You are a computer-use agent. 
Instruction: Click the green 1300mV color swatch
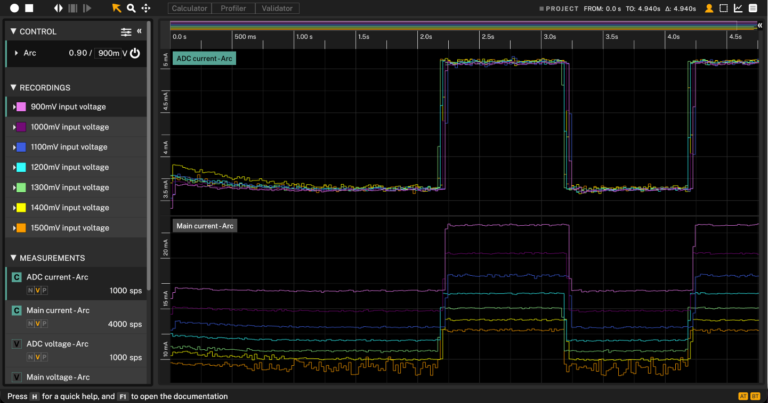tap(22, 187)
